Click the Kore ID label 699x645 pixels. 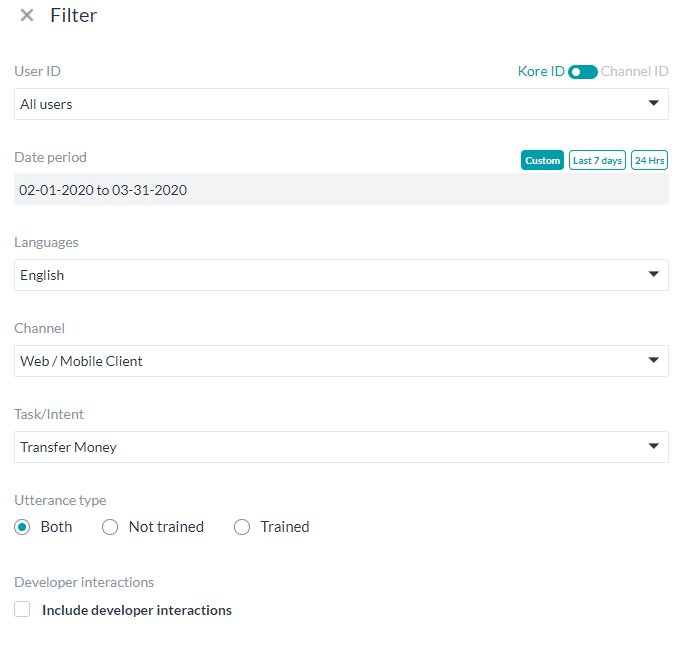point(540,72)
